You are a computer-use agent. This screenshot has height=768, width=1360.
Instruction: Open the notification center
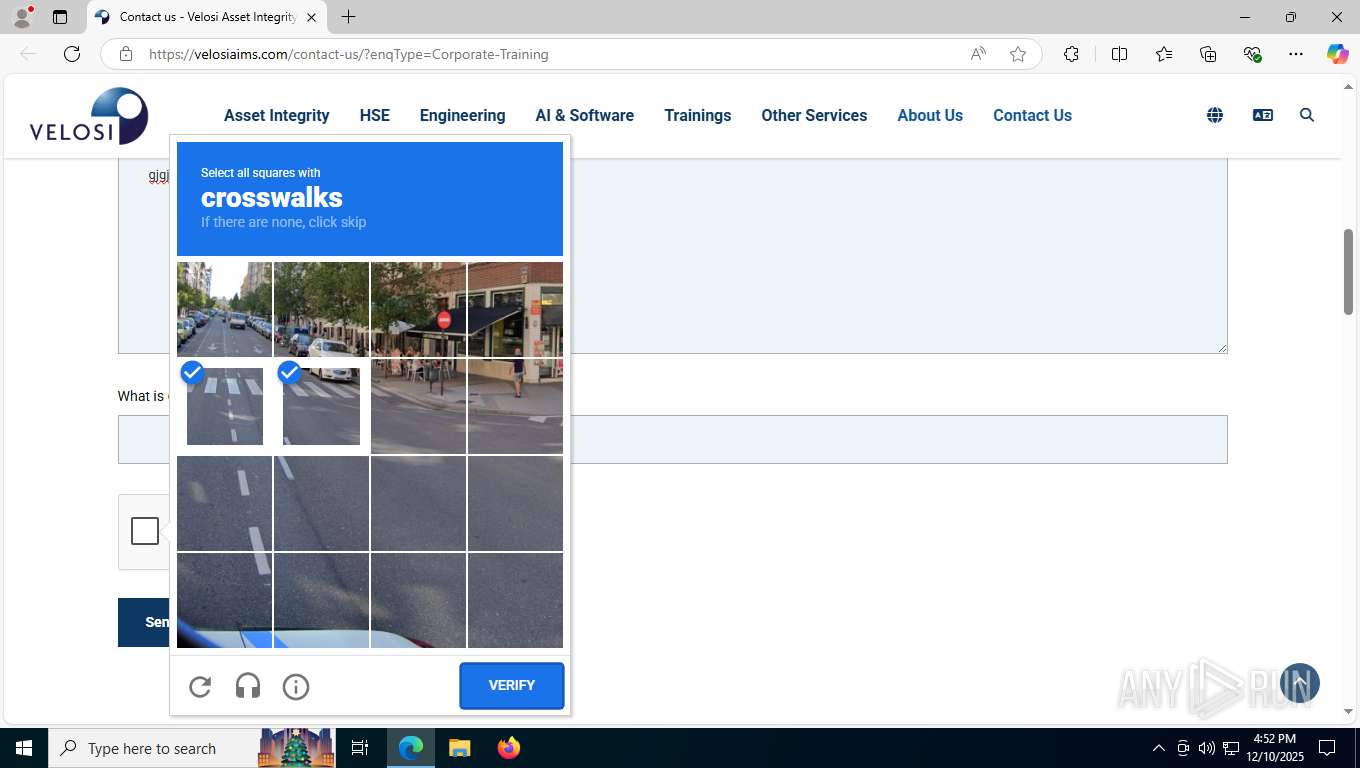[1327, 748]
